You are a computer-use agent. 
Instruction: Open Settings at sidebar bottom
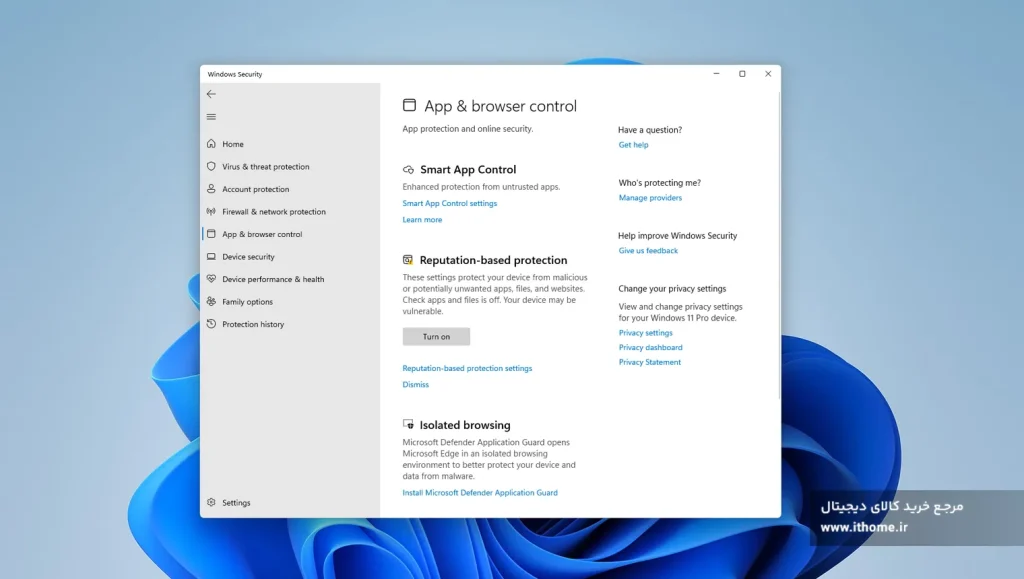tap(236, 503)
